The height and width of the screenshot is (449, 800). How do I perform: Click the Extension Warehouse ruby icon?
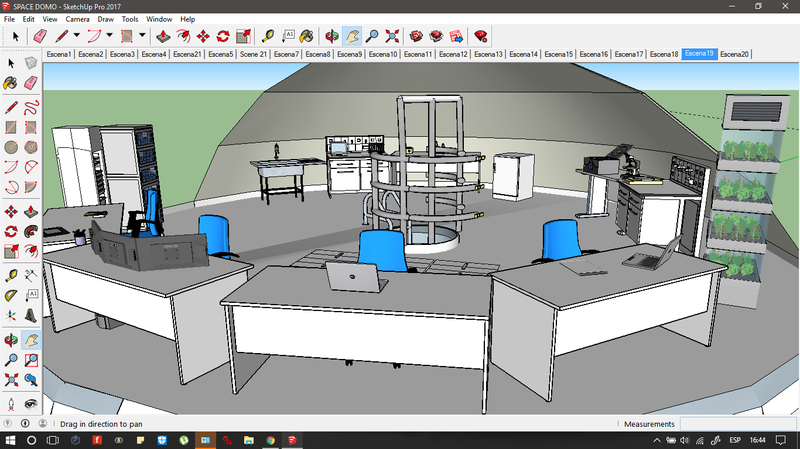[481, 35]
